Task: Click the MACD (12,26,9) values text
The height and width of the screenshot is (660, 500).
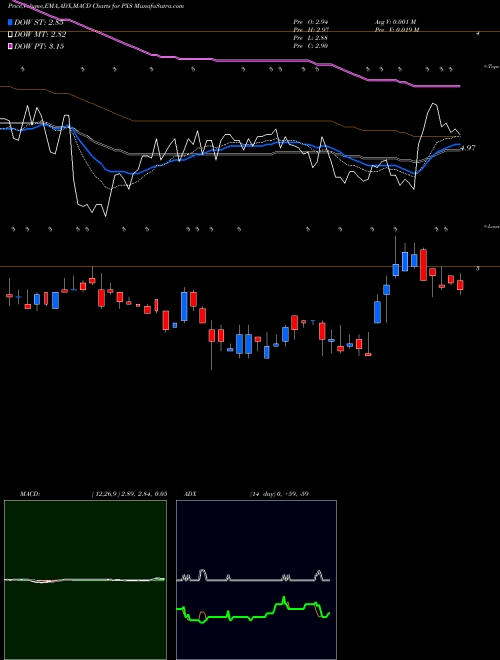Action: 129,494
